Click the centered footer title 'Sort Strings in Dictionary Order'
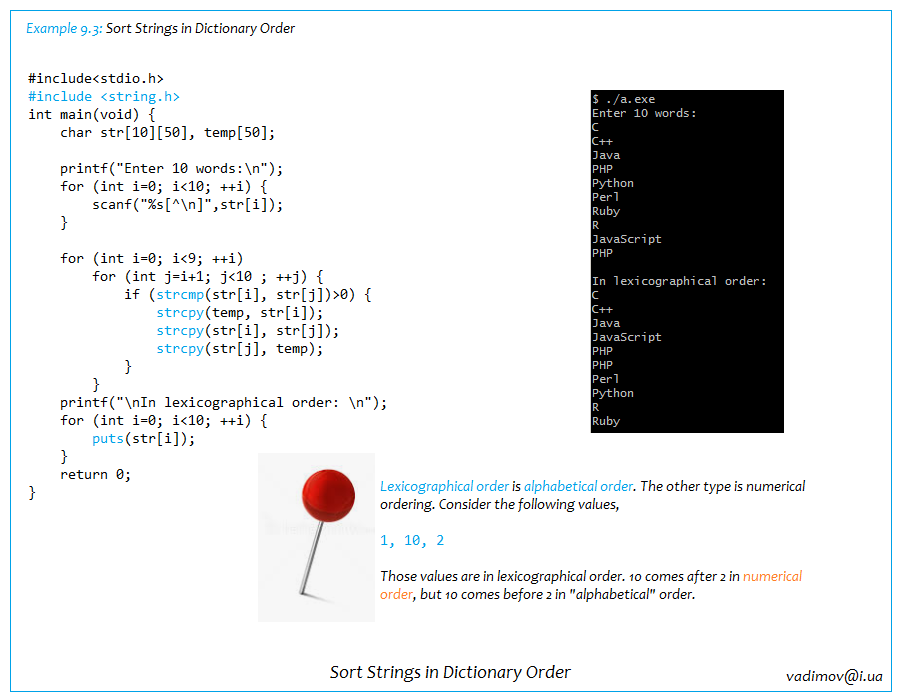This screenshot has width=900, height=700. click(450, 672)
